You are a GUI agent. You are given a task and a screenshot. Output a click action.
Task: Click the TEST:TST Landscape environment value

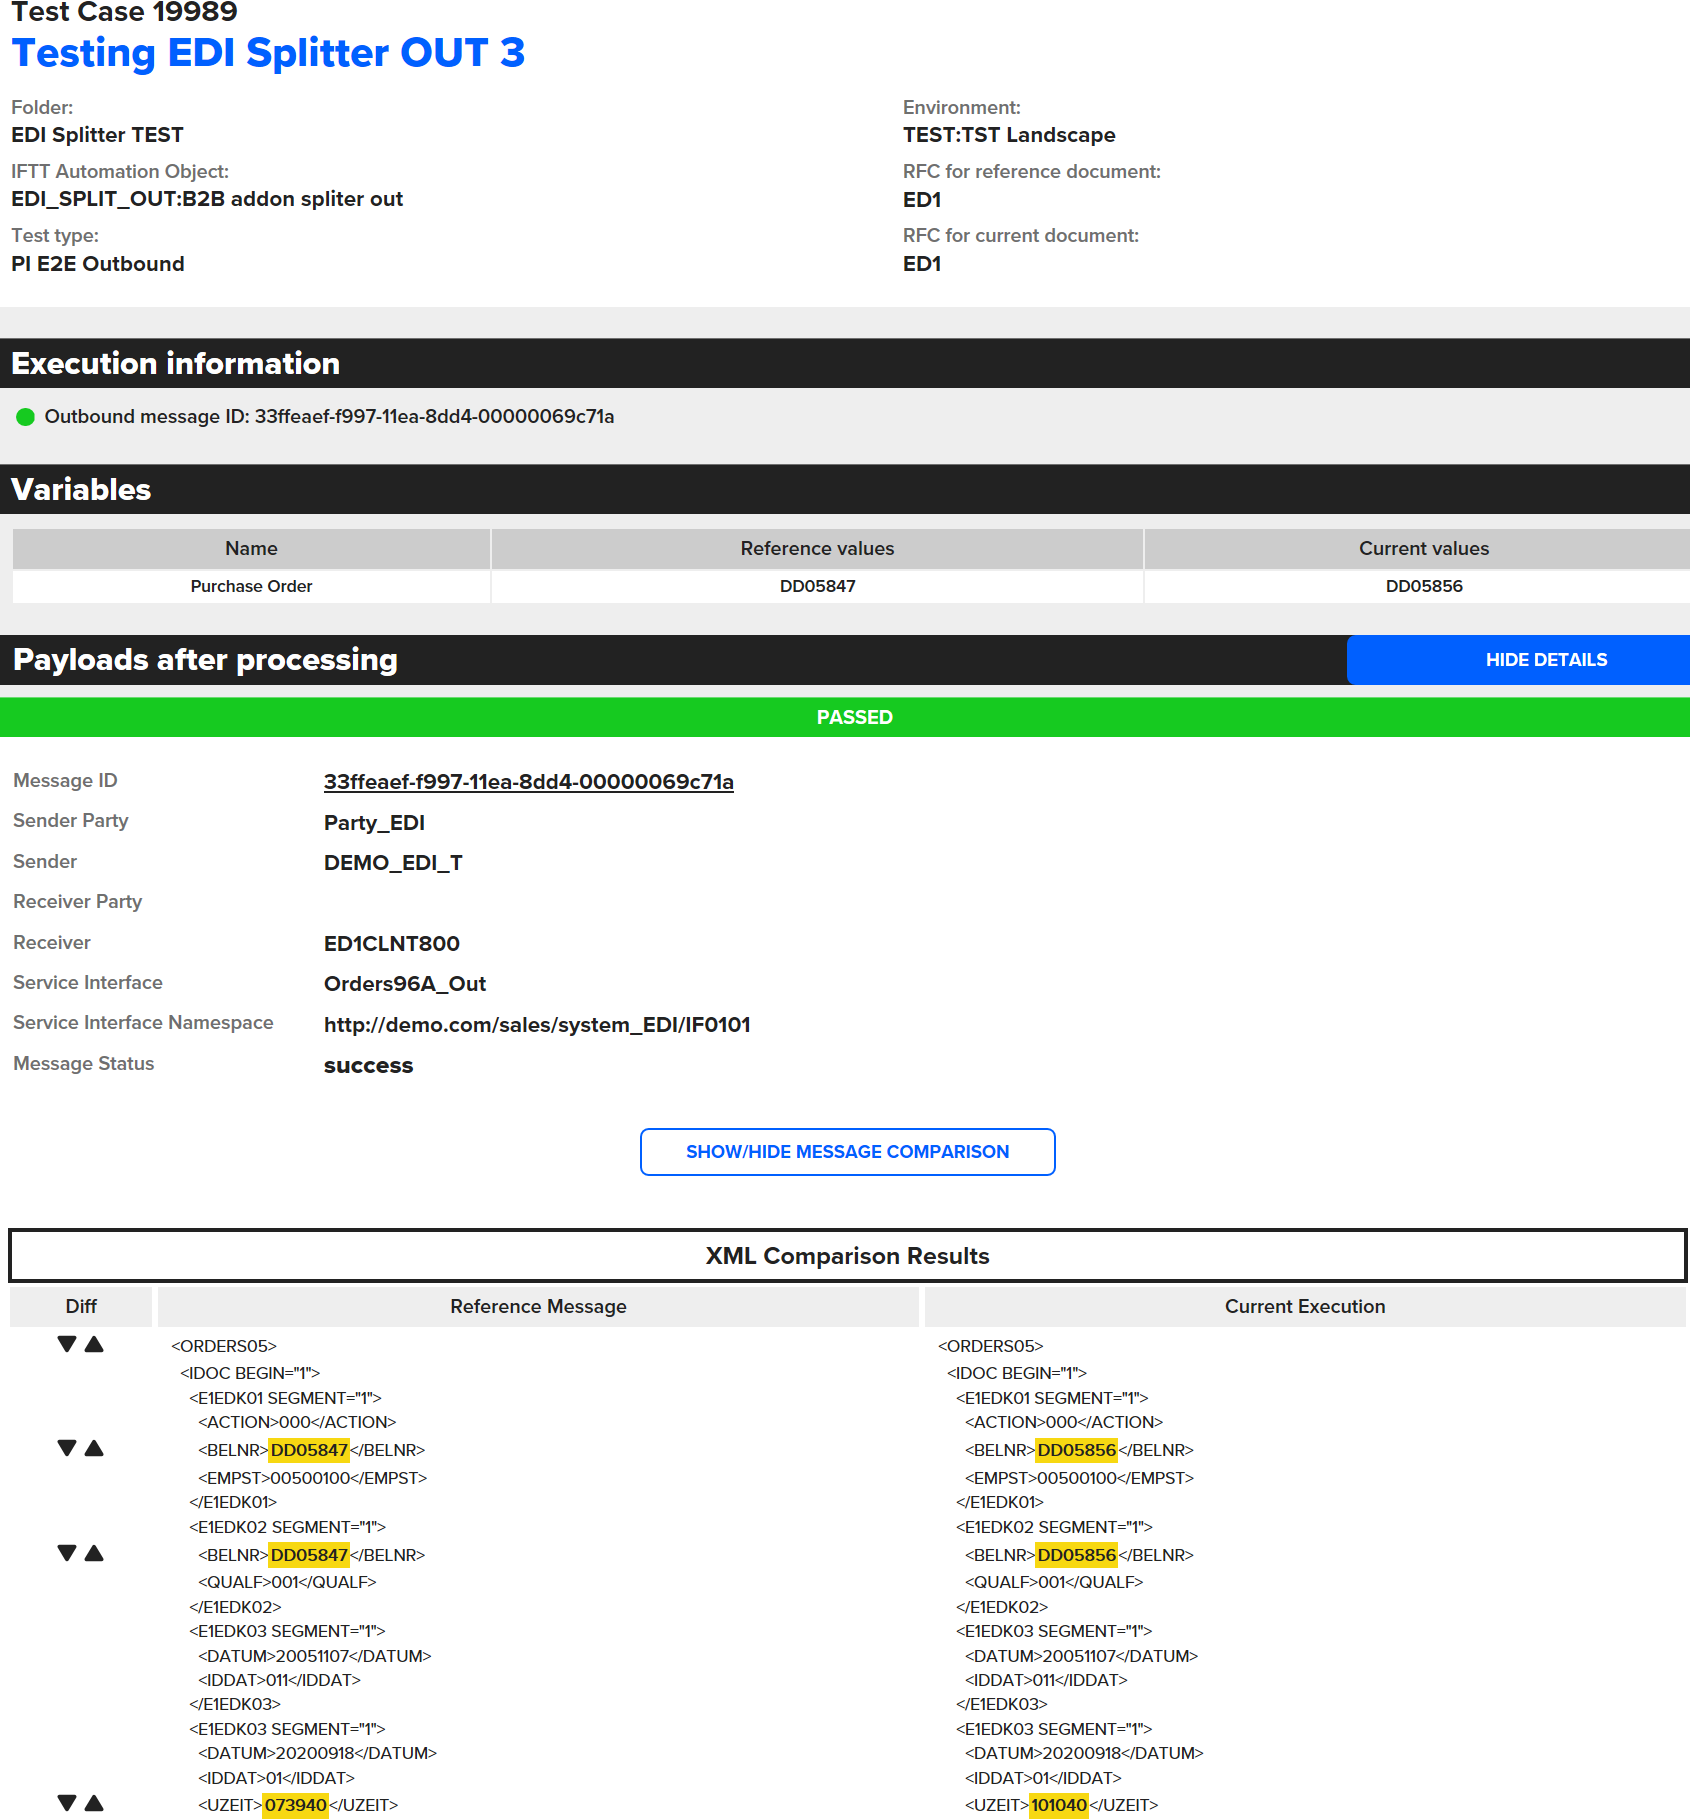point(1009,135)
